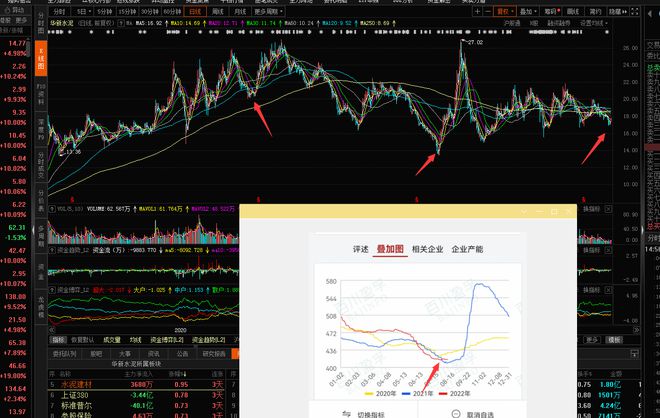Close the 资金博弈 indicator sub-panel
Screen dimensions: 660x418
[608, 290]
